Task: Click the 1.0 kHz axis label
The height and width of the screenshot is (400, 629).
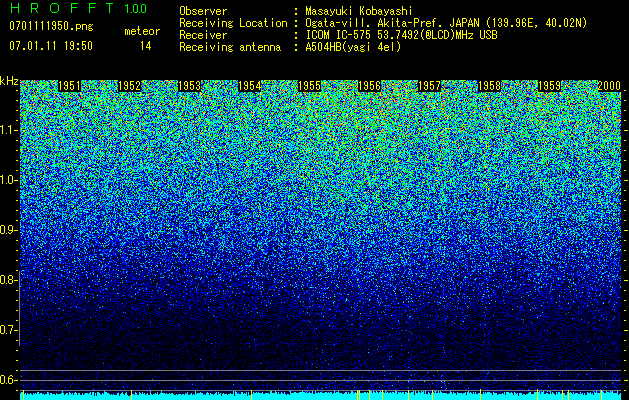Action: [9, 180]
